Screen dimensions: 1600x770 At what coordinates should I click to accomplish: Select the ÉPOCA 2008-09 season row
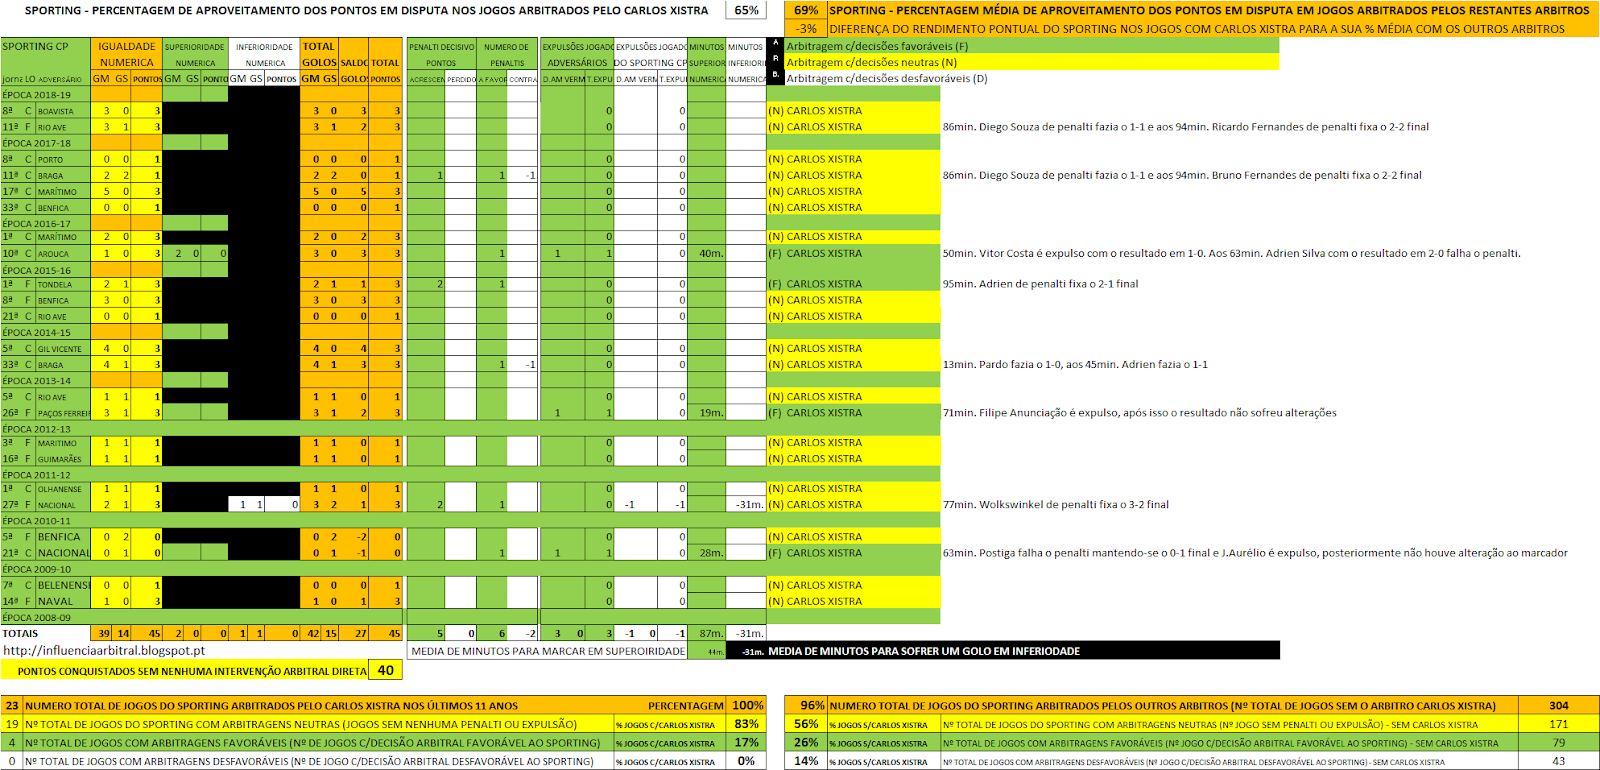(46, 617)
